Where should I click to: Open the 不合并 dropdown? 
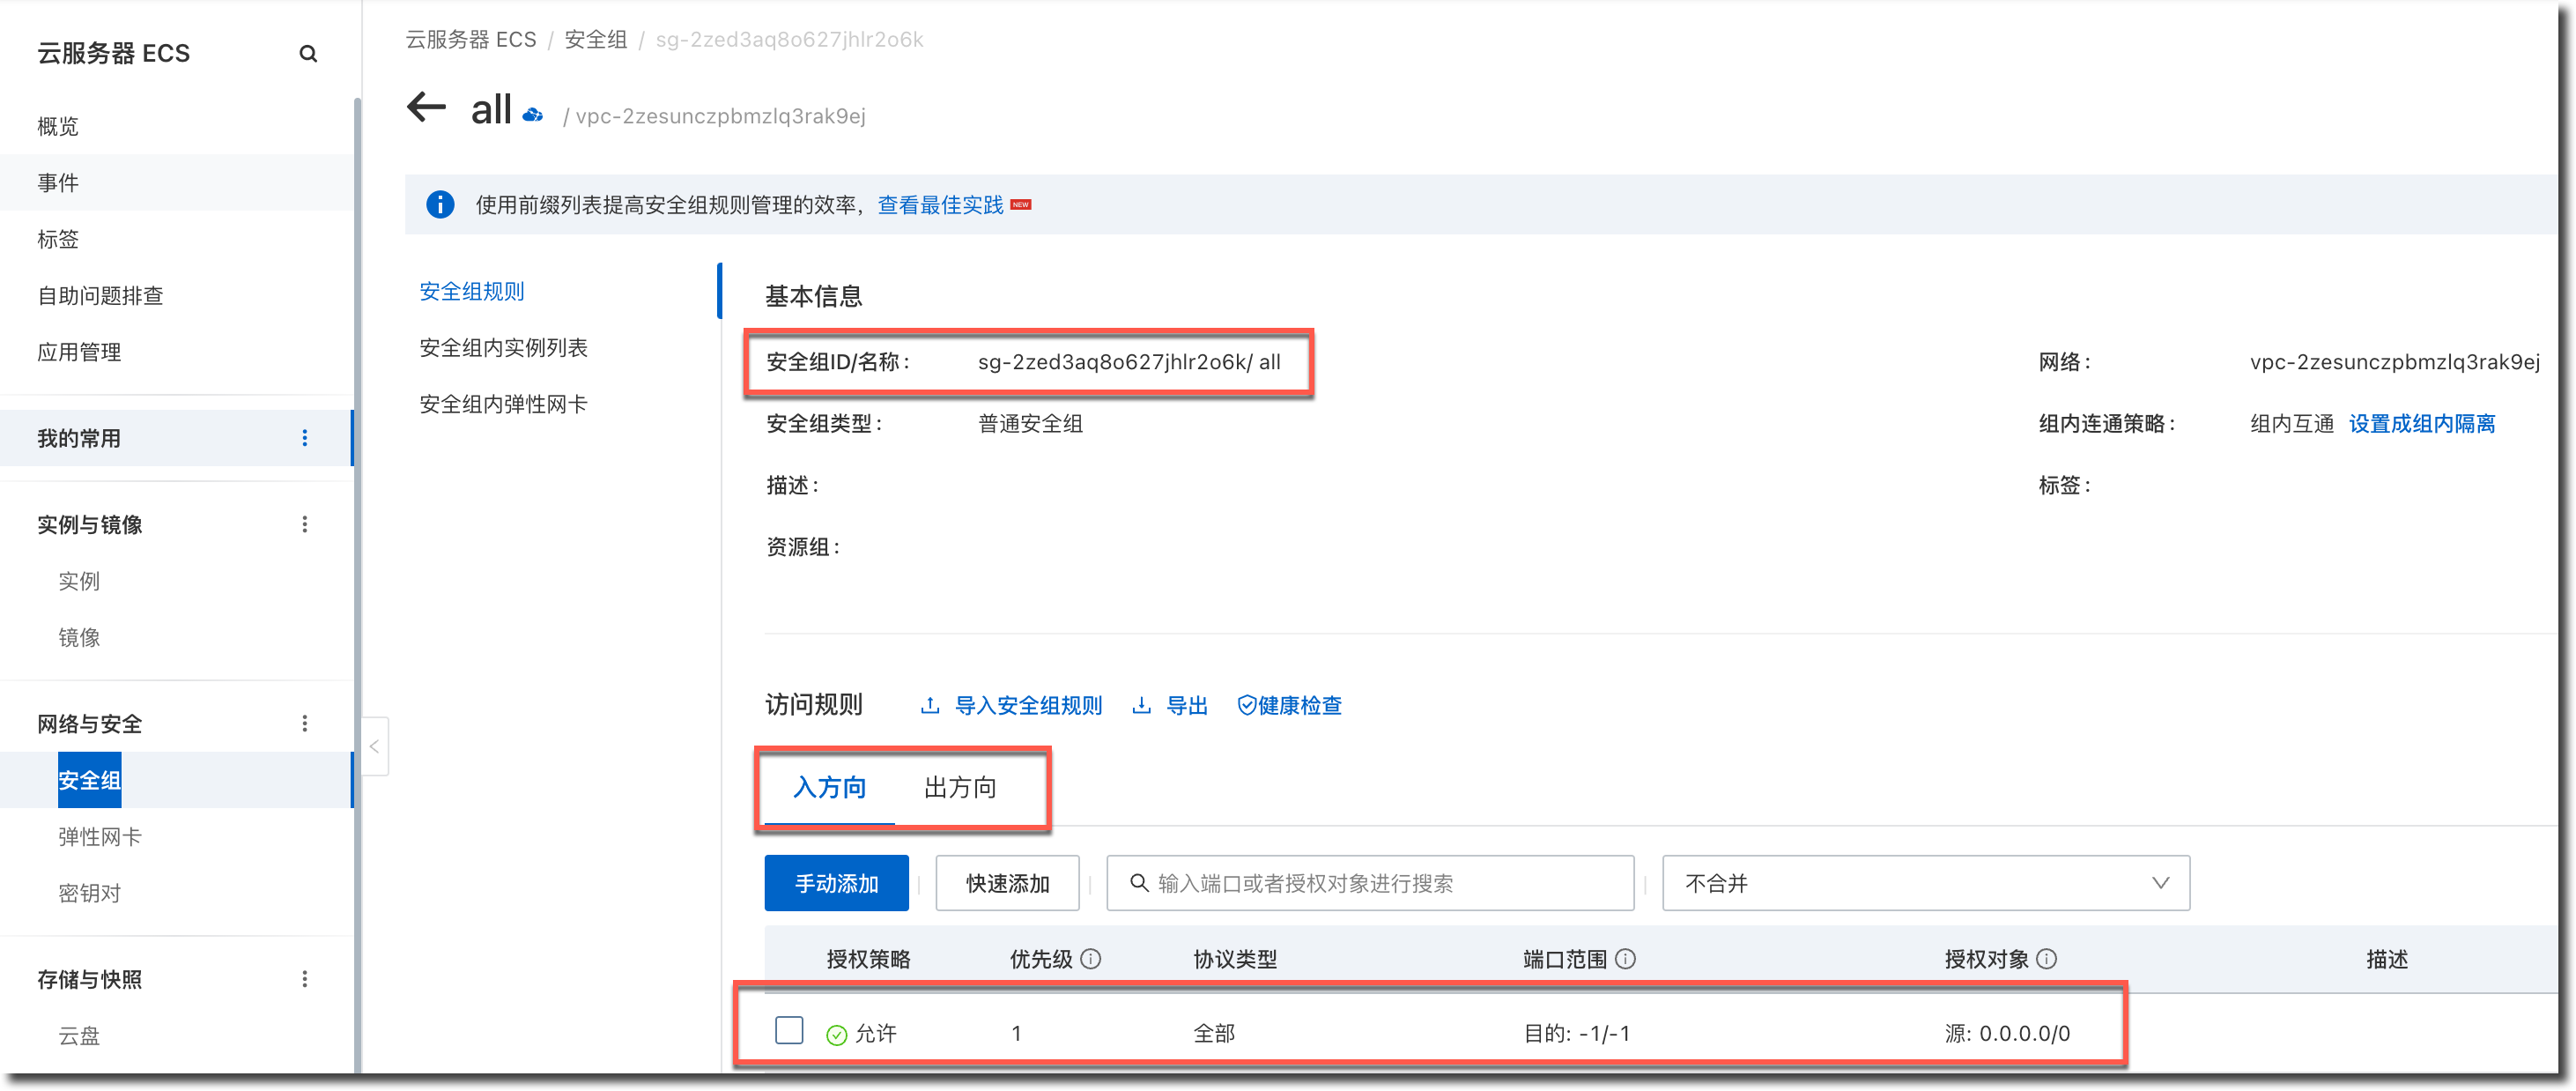point(1925,882)
